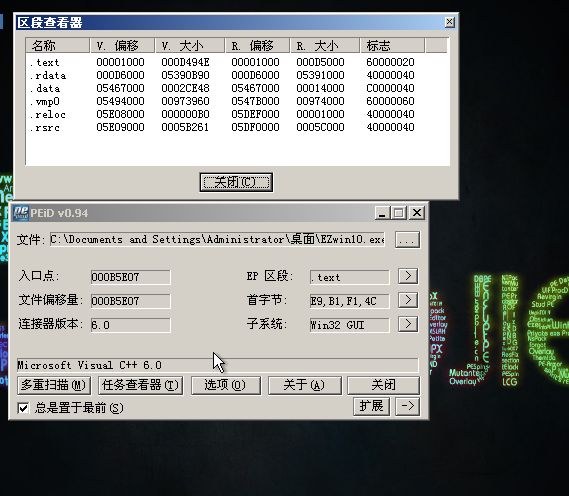Viewport: 569px width, 496px height.
Task: Click the 首字节 field E9,B1,F1,4C
Action: [349, 301]
